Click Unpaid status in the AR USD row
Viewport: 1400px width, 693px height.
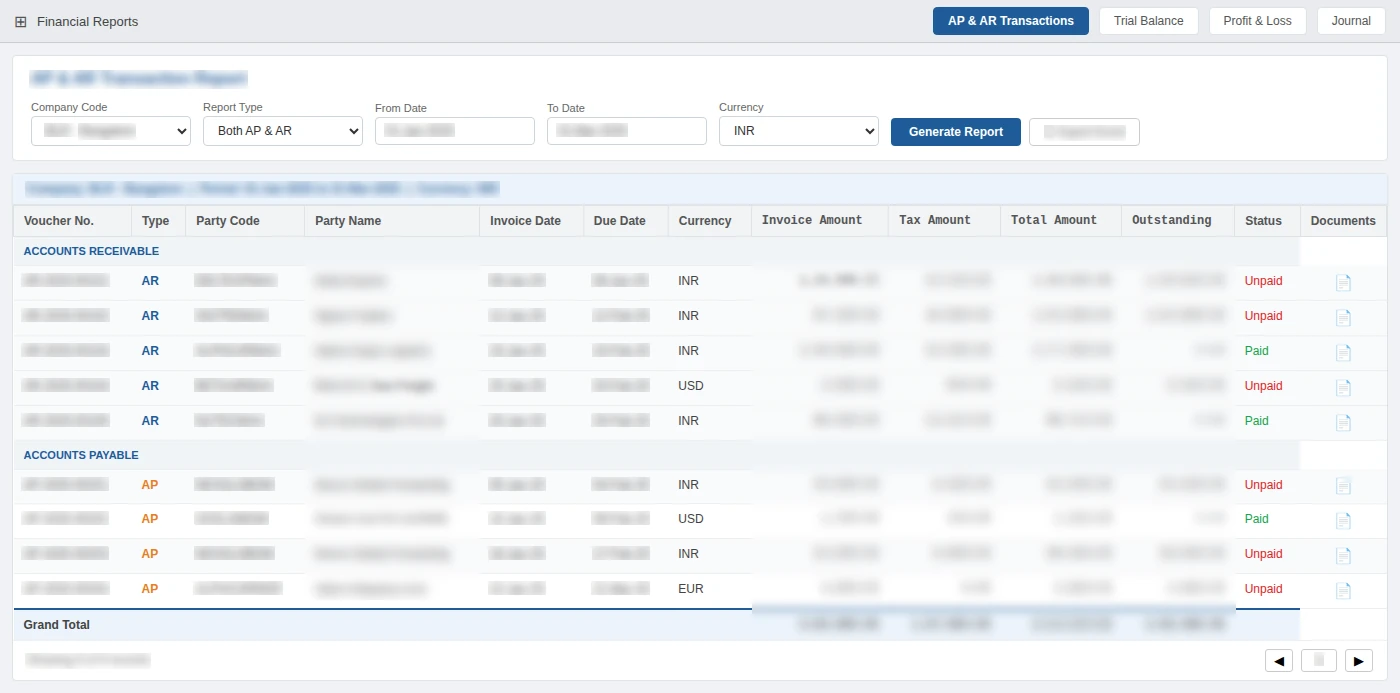coord(1263,386)
